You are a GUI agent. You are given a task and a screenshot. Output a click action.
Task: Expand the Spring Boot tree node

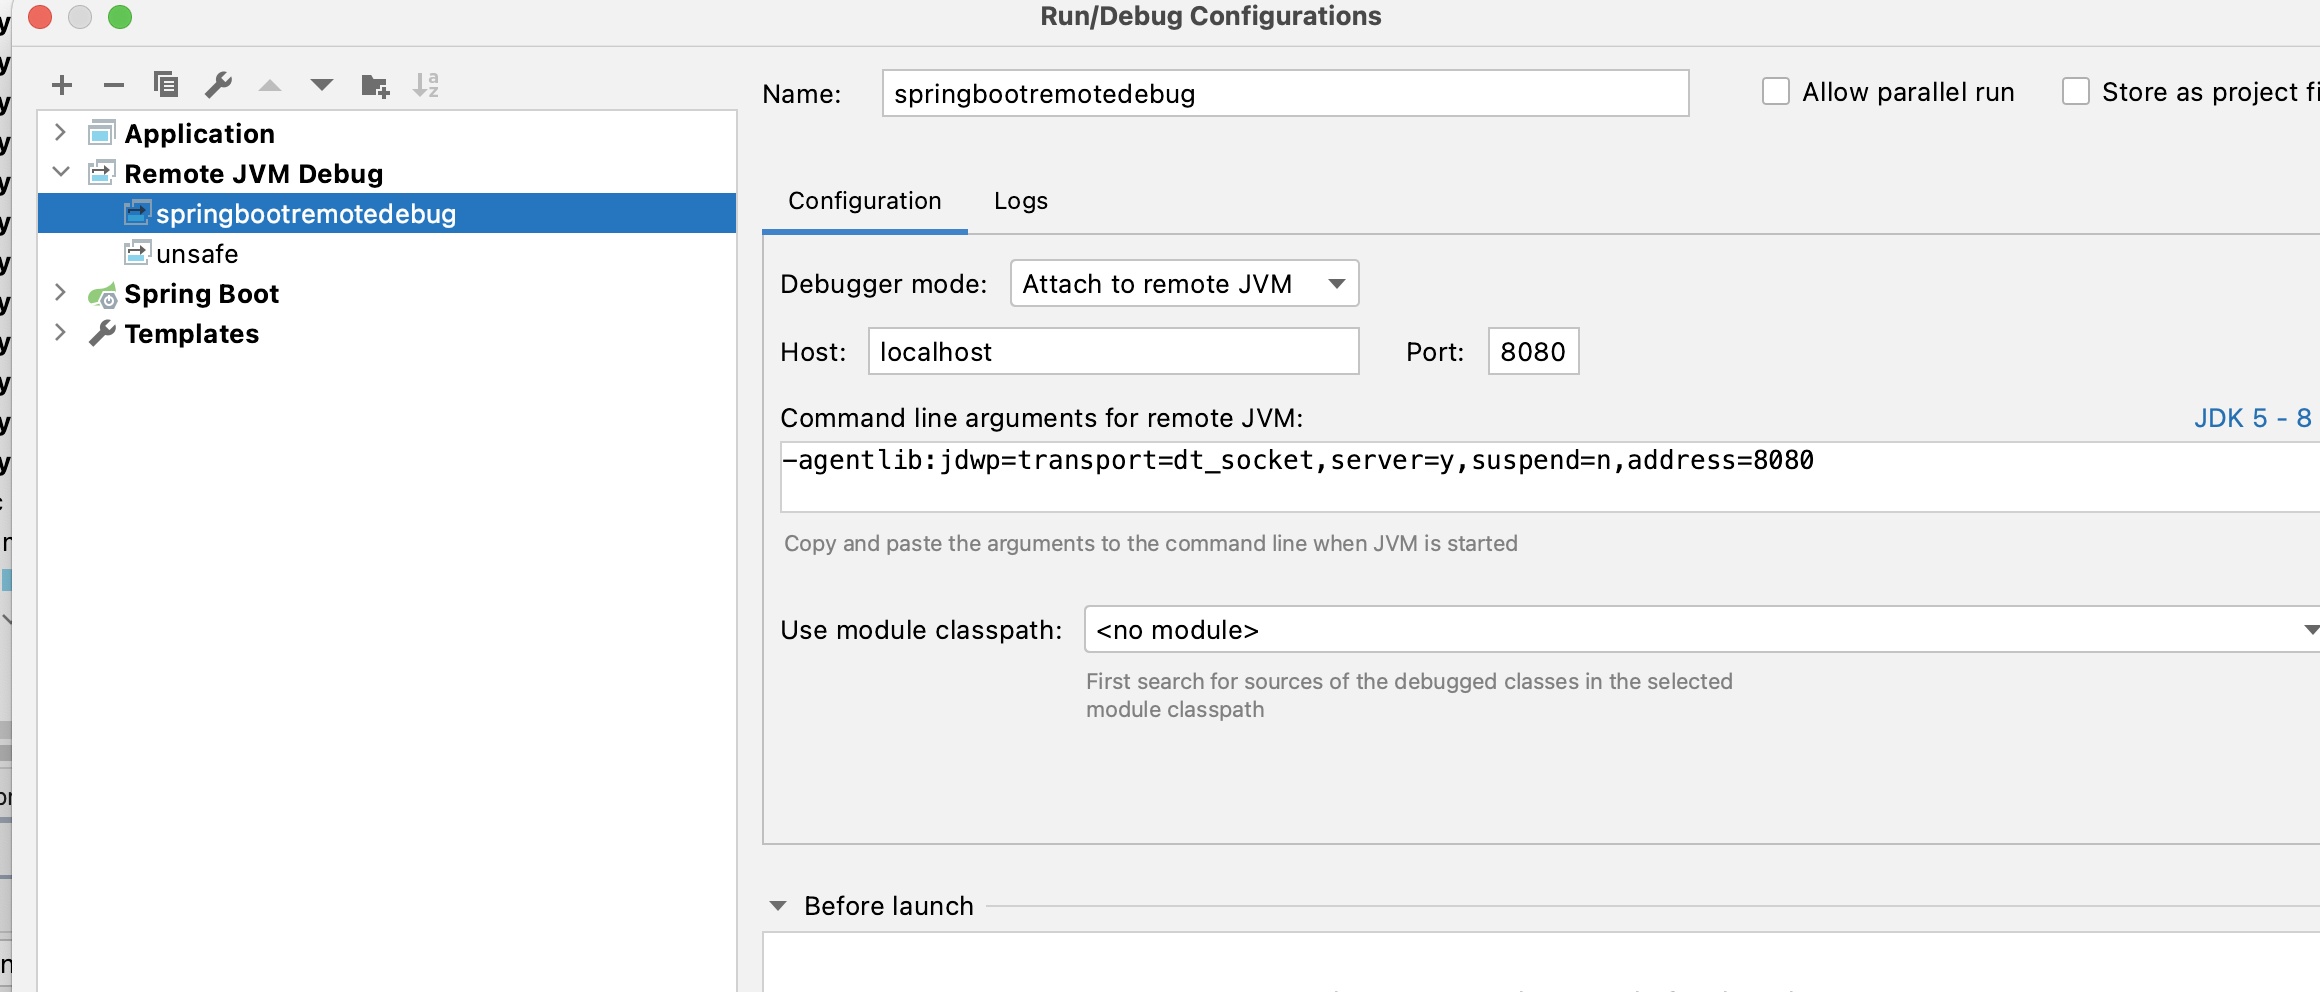click(x=61, y=293)
